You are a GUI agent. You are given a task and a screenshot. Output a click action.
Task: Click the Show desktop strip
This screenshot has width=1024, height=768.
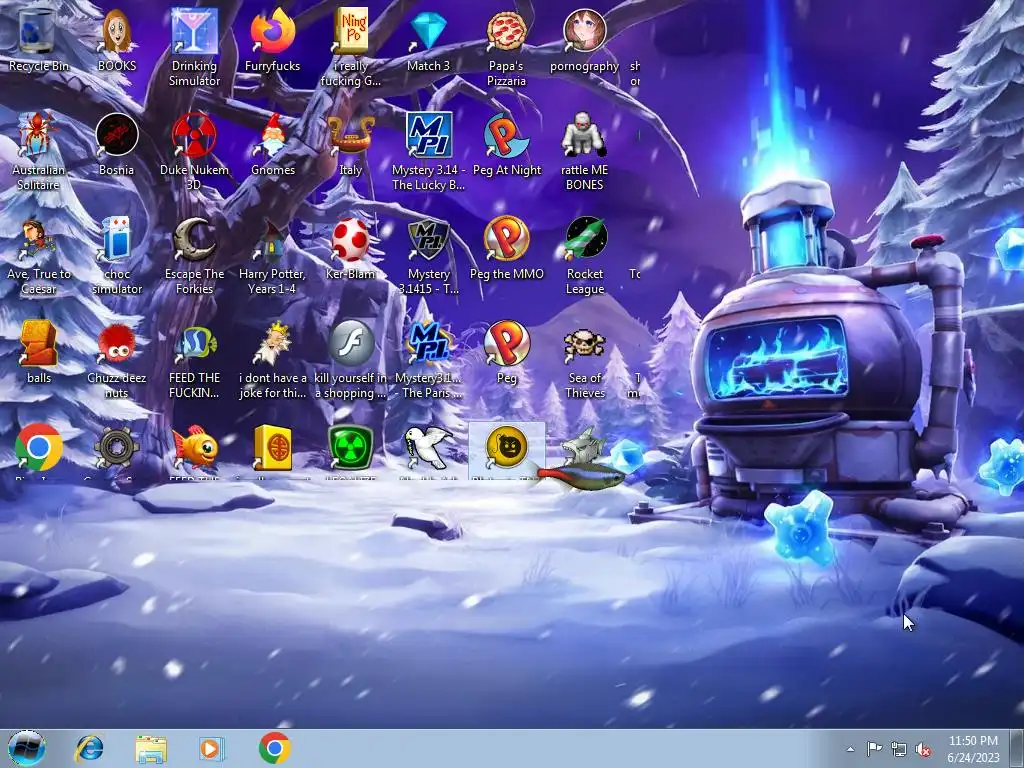tap(1017, 748)
